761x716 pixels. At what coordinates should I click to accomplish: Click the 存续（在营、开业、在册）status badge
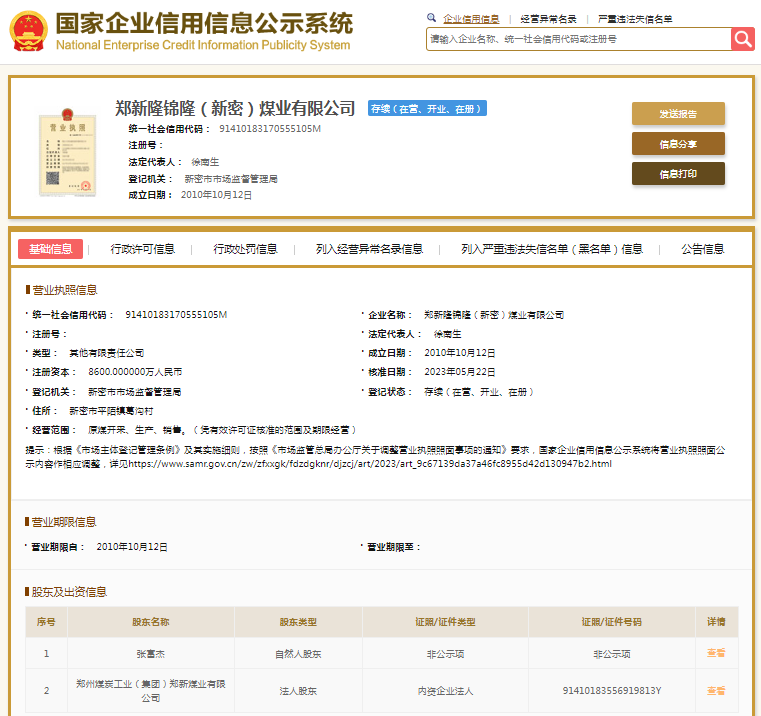click(427, 109)
